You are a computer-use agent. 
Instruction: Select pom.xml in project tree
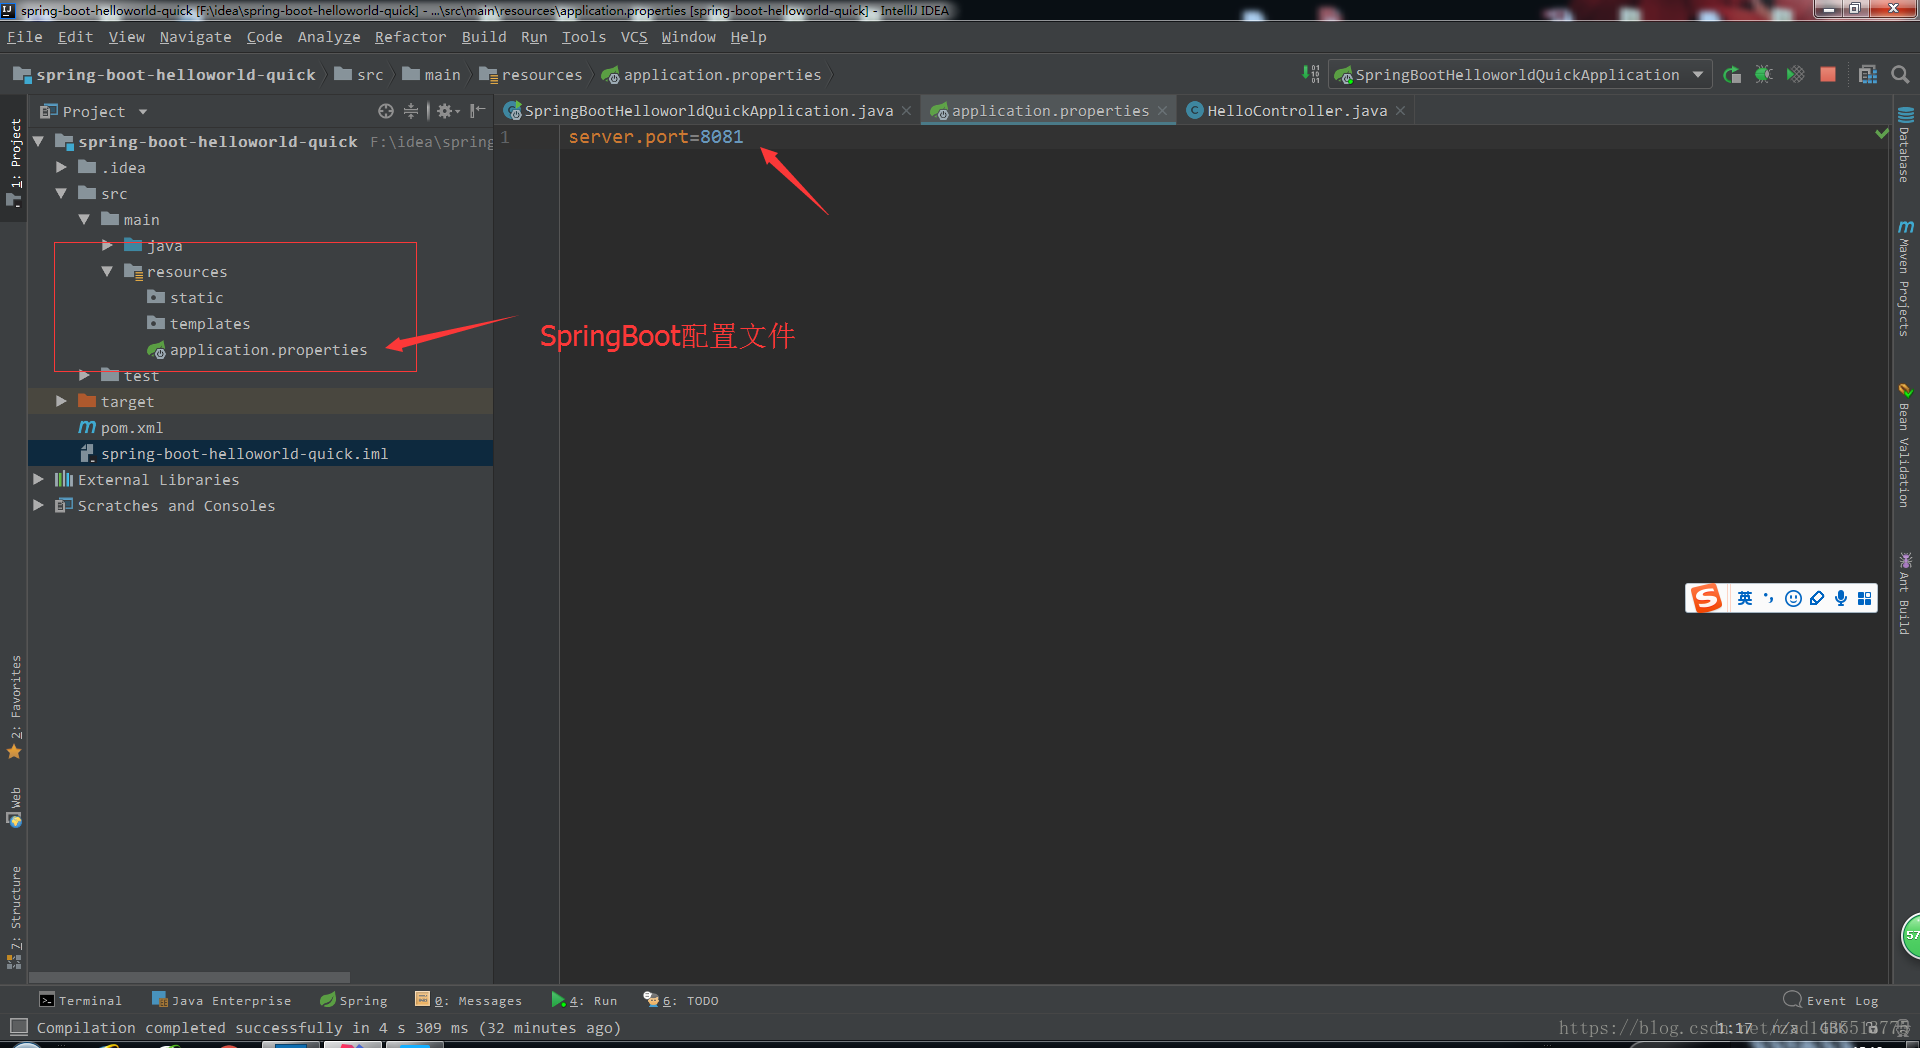[260, 427]
